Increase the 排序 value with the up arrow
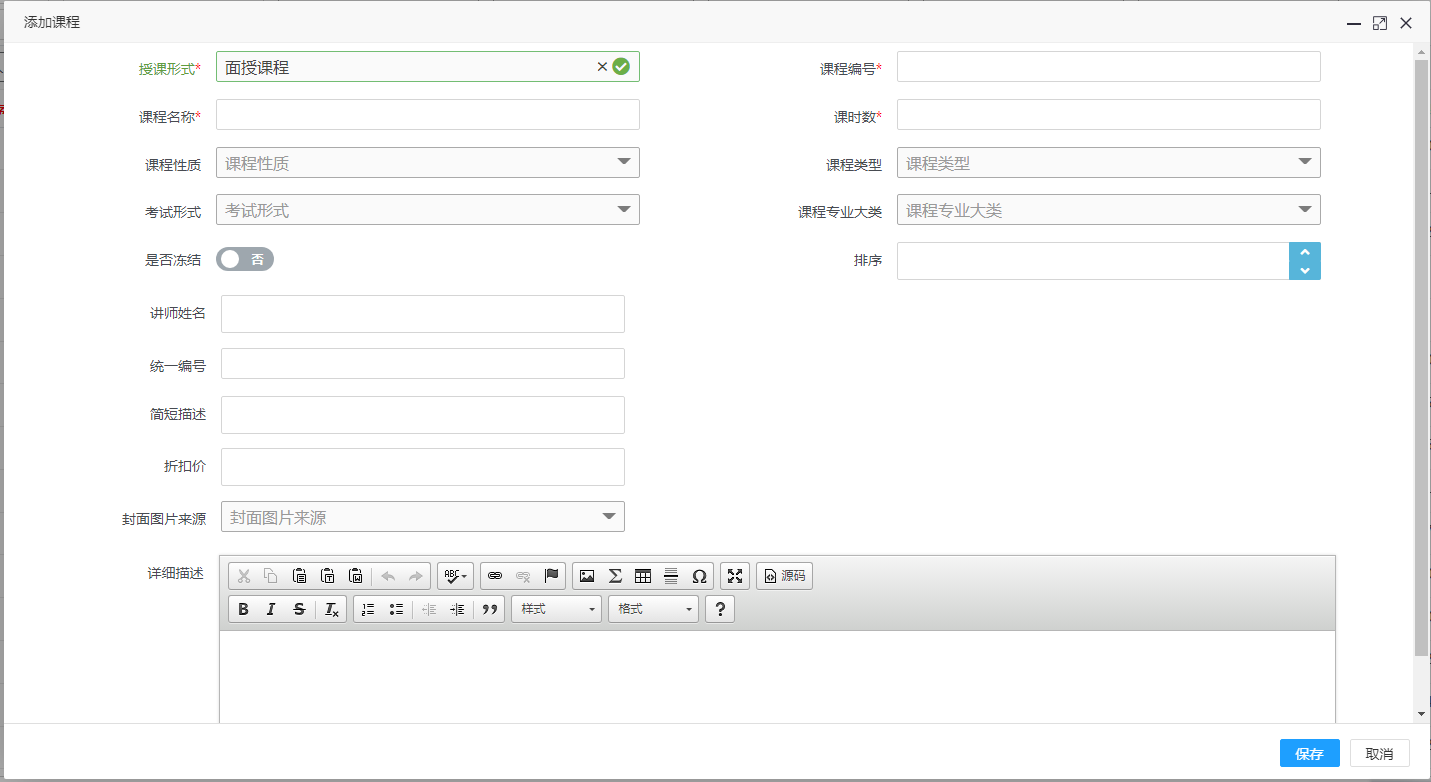 click(x=1305, y=252)
